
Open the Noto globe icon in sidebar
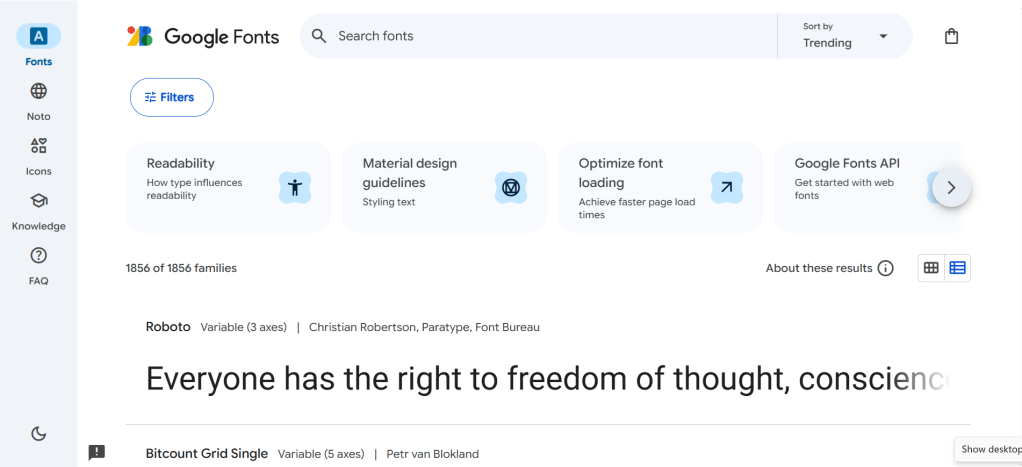(39, 91)
